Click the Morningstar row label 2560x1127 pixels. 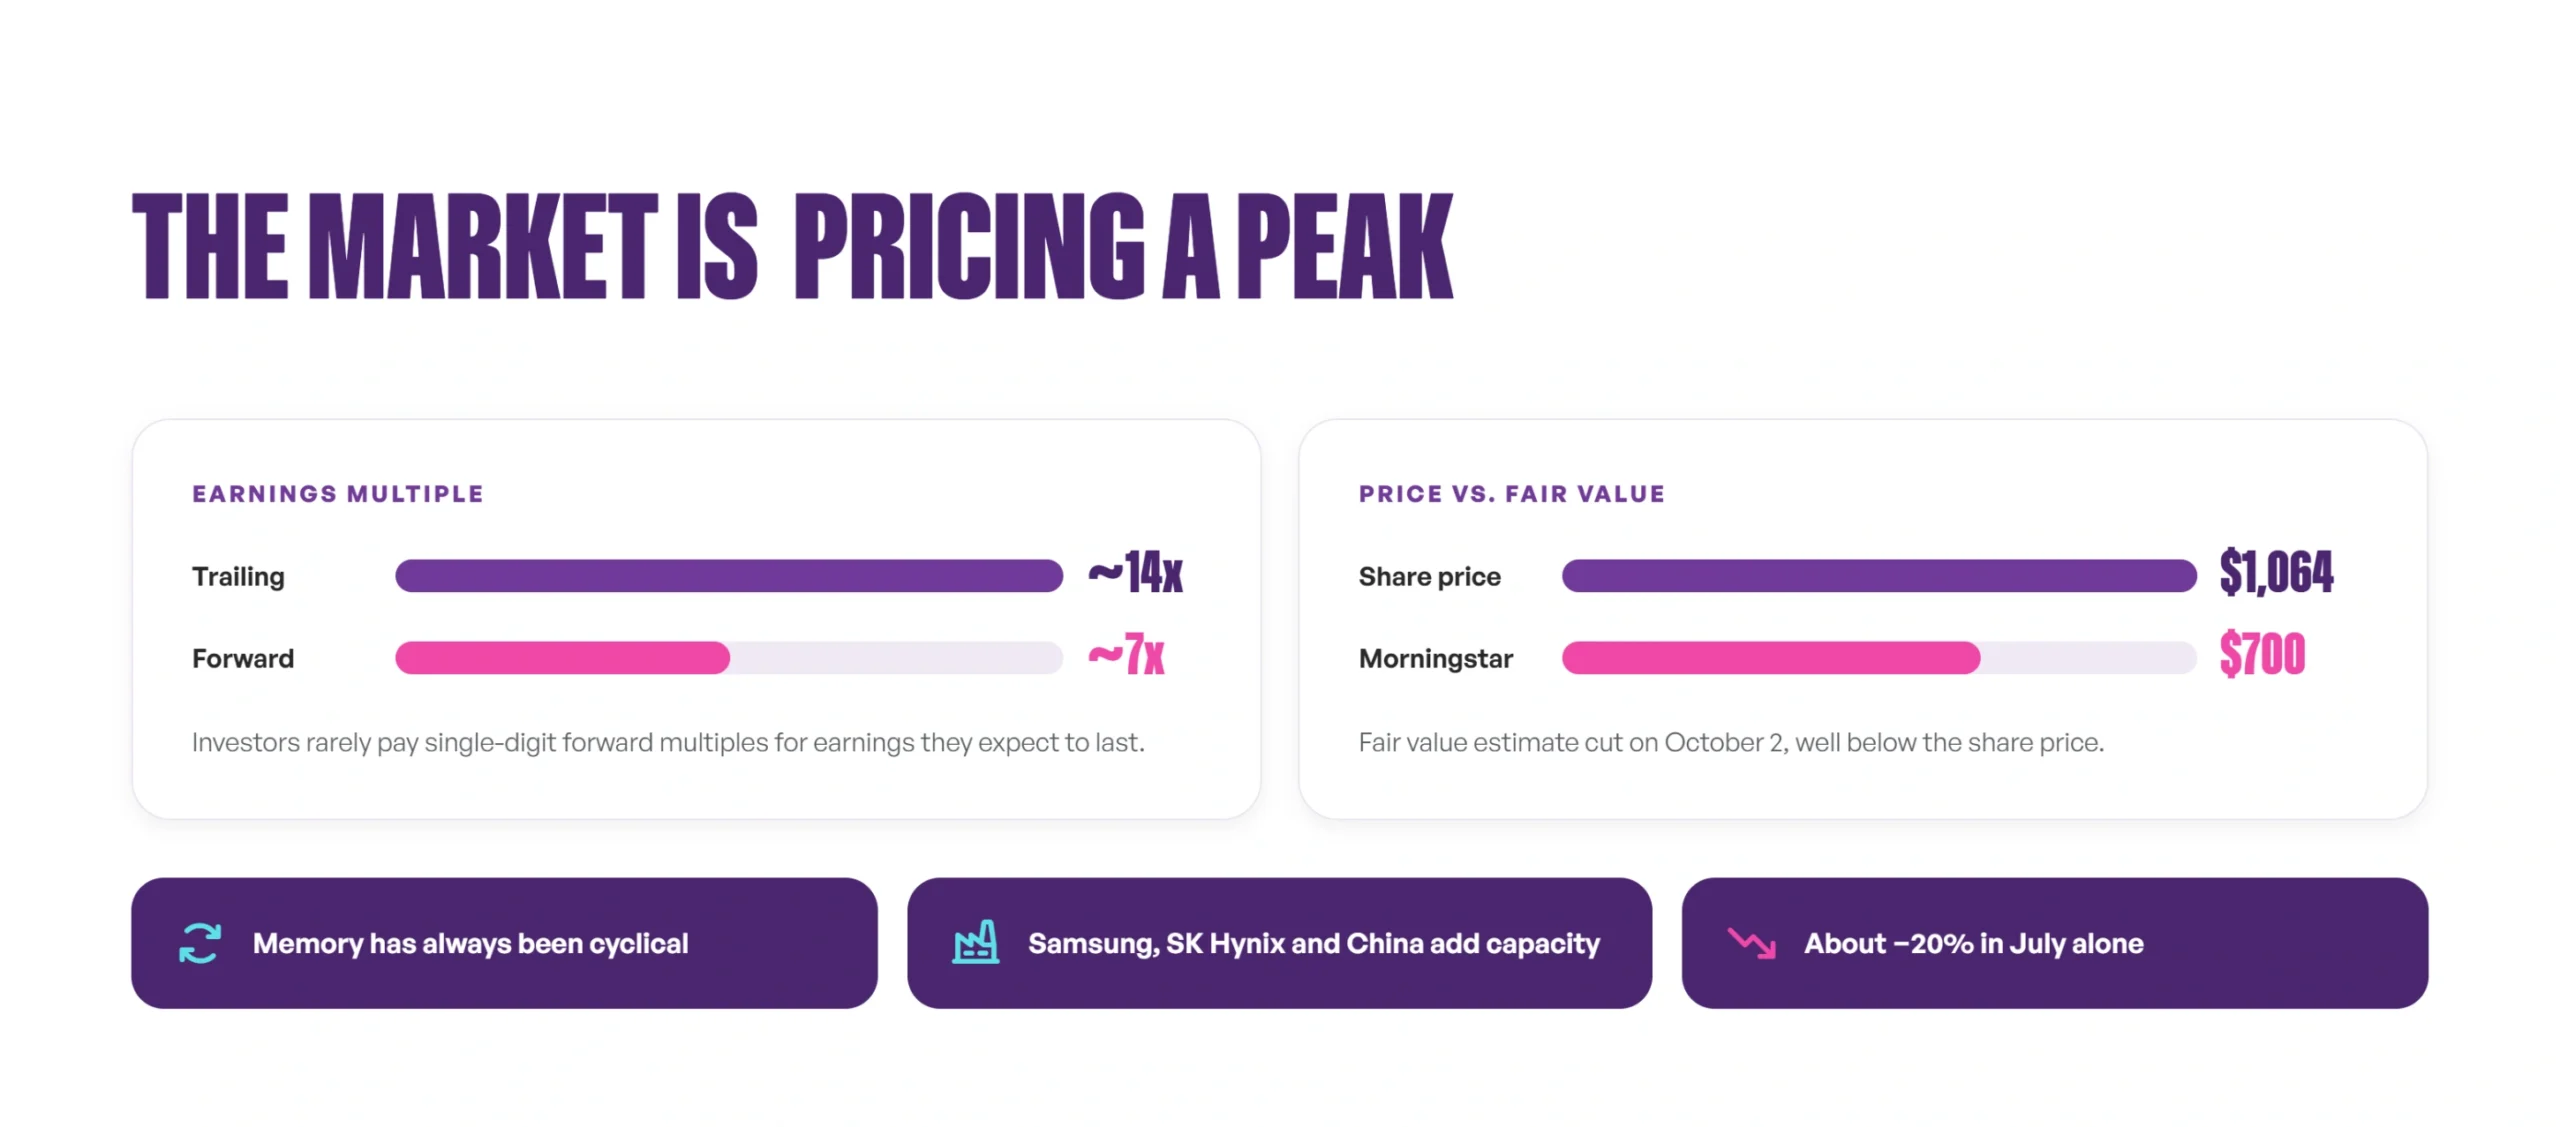tap(1435, 658)
